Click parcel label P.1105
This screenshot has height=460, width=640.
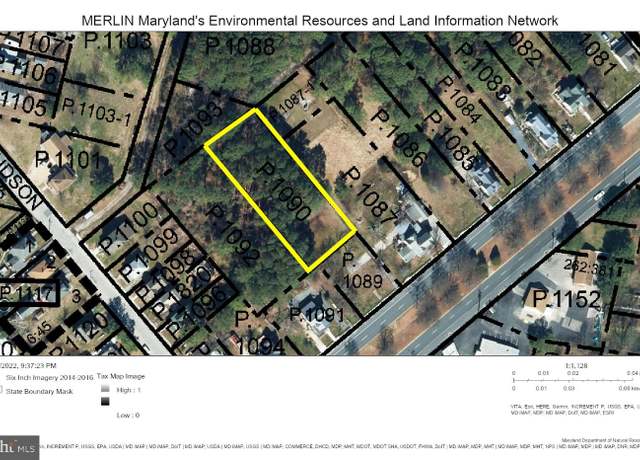pos(24,104)
